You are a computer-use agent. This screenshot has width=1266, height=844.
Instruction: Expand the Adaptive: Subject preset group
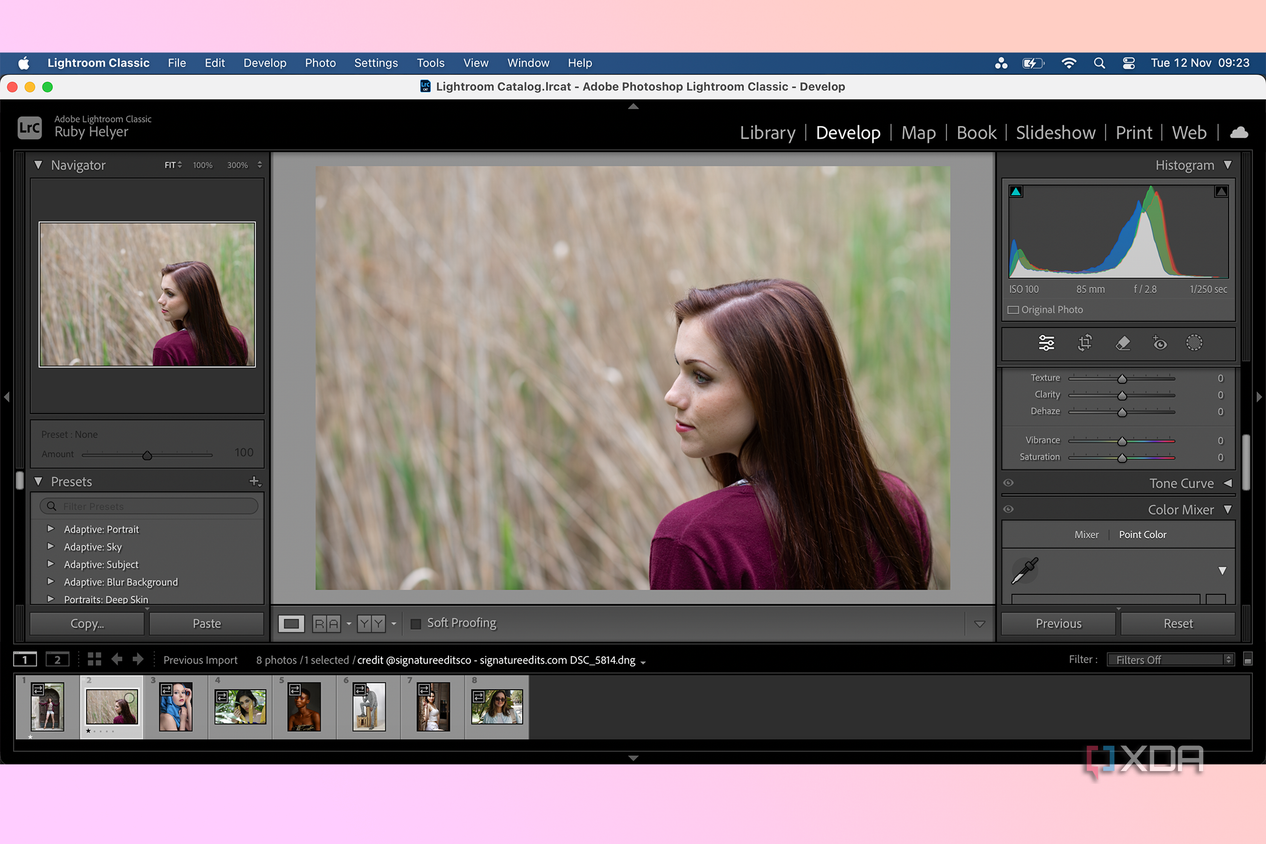pyautogui.click(x=50, y=564)
